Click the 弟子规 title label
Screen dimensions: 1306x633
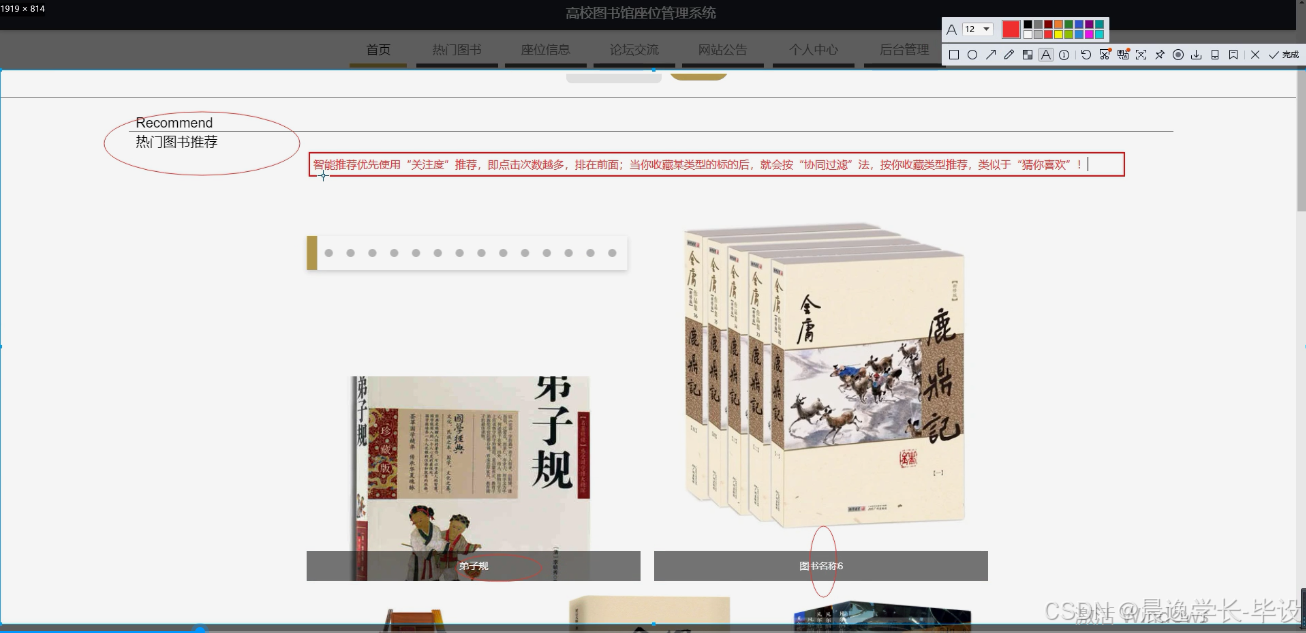click(473, 566)
